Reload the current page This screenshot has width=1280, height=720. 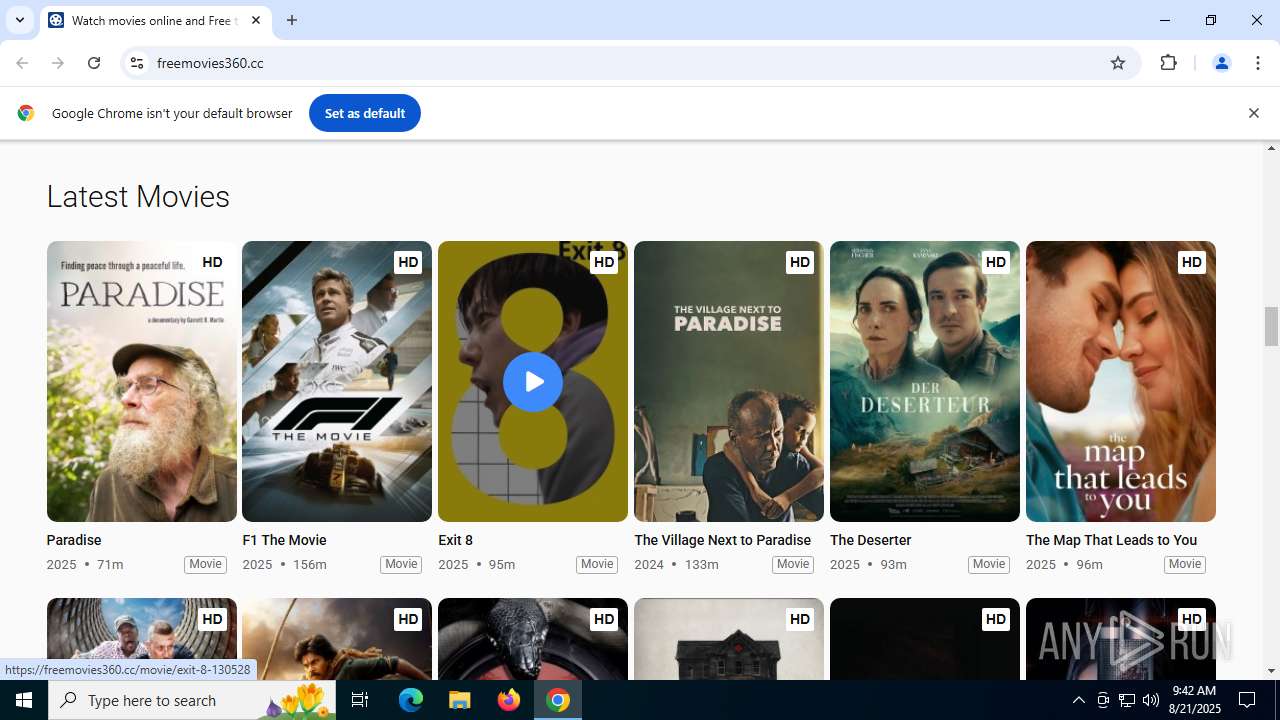point(94,63)
